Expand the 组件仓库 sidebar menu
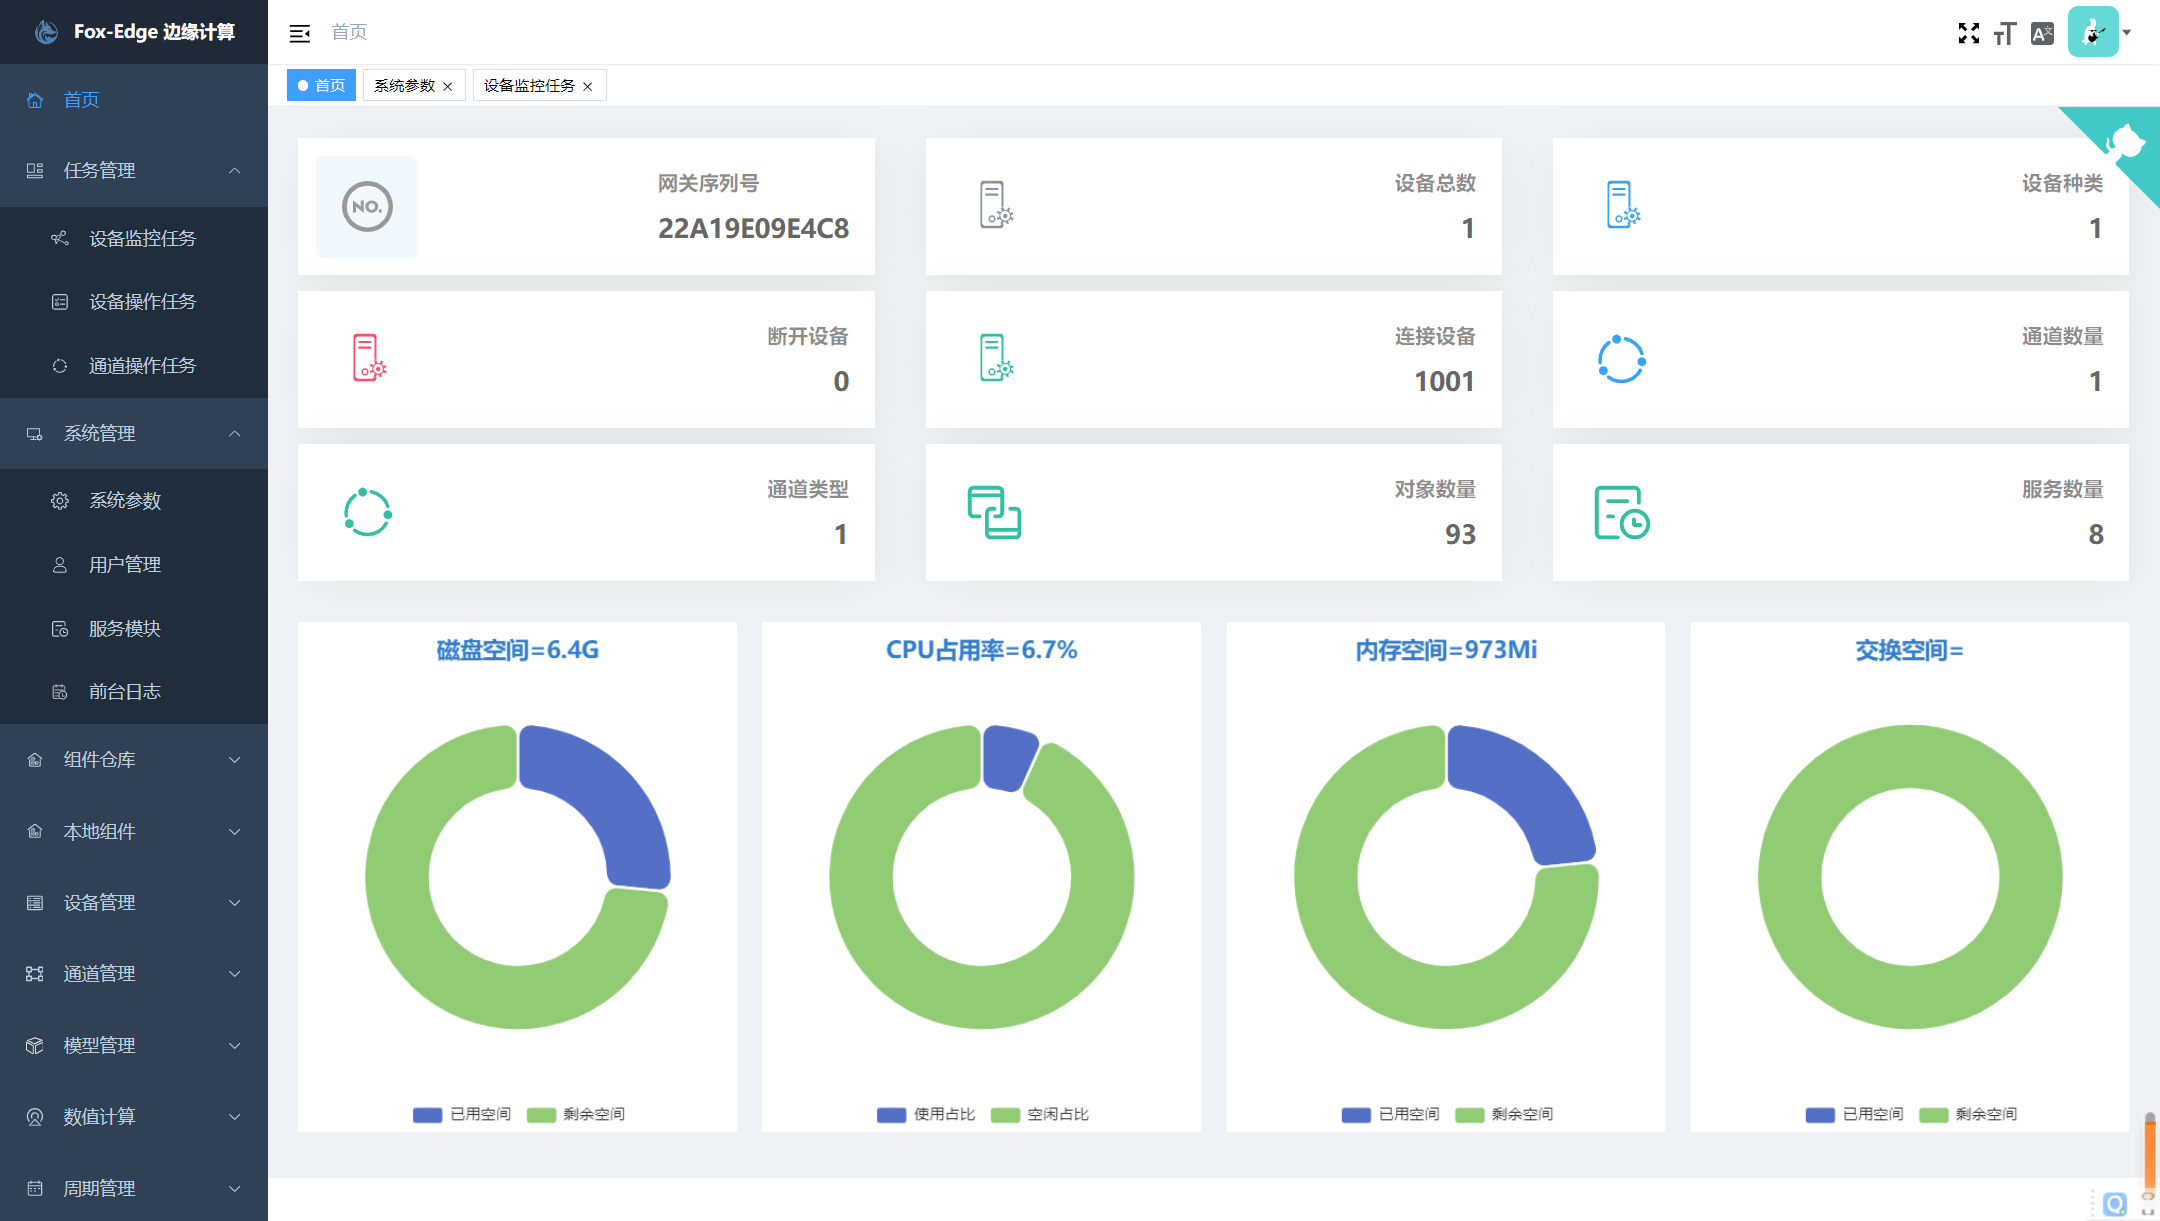The height and width of the screenshot is (1221, 2160). [134, 760]
